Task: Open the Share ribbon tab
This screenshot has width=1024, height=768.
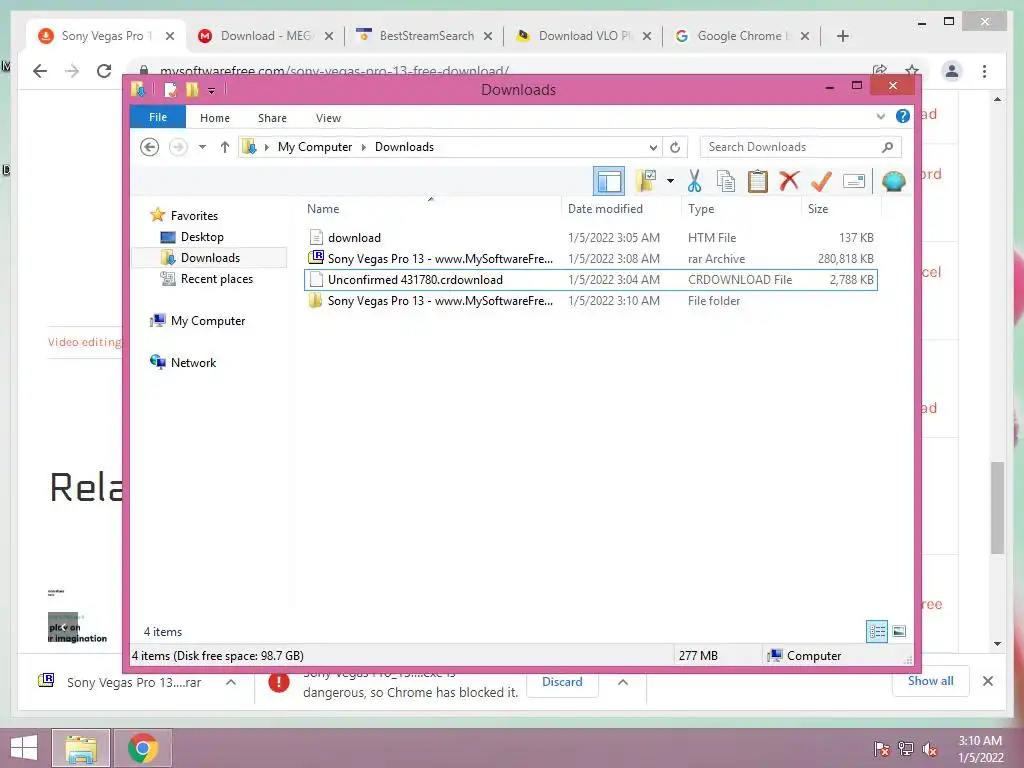Action: tap(272, 118)
